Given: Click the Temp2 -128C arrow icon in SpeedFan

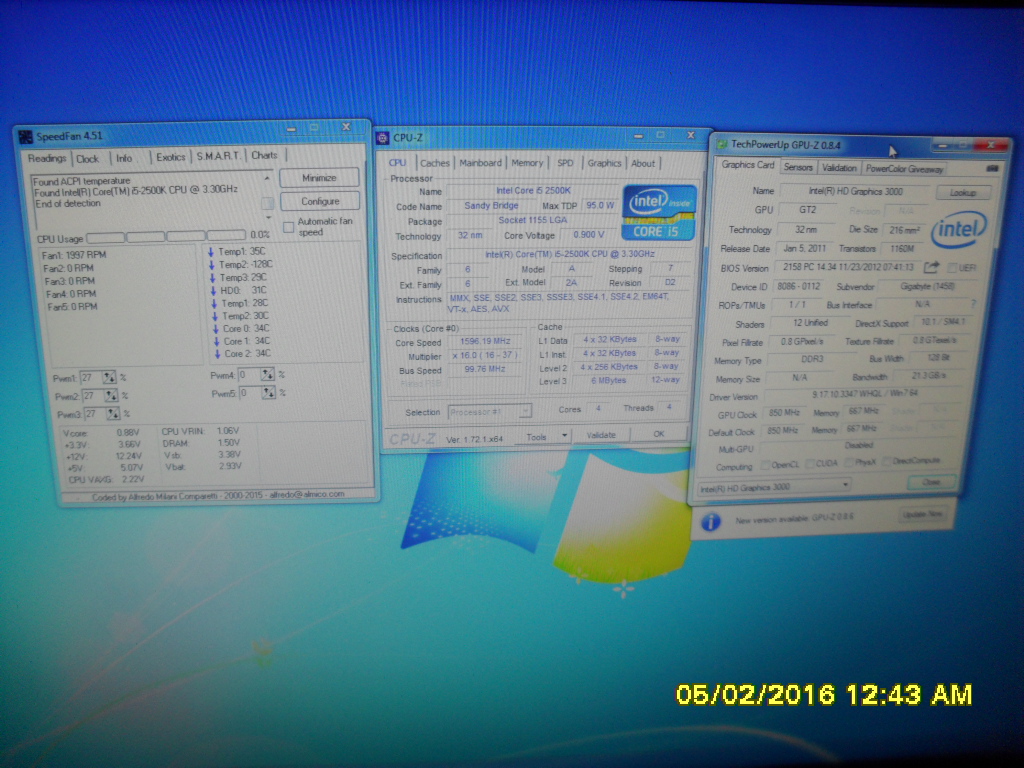Looking at the screenshot, I should click(212, 264).
